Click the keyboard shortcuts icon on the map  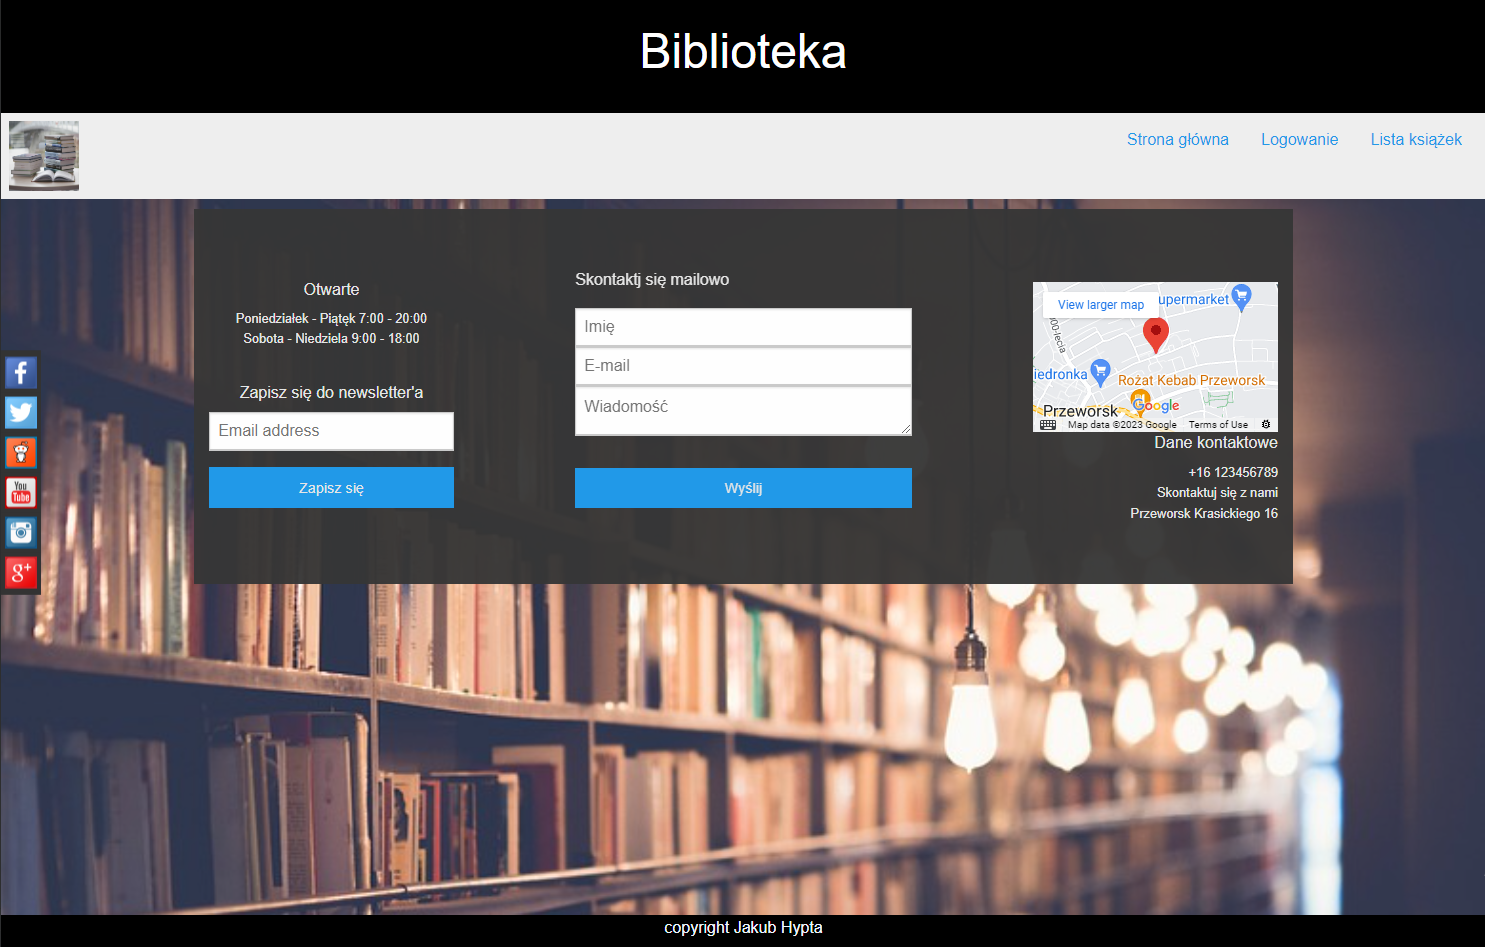coord(1046,424)
